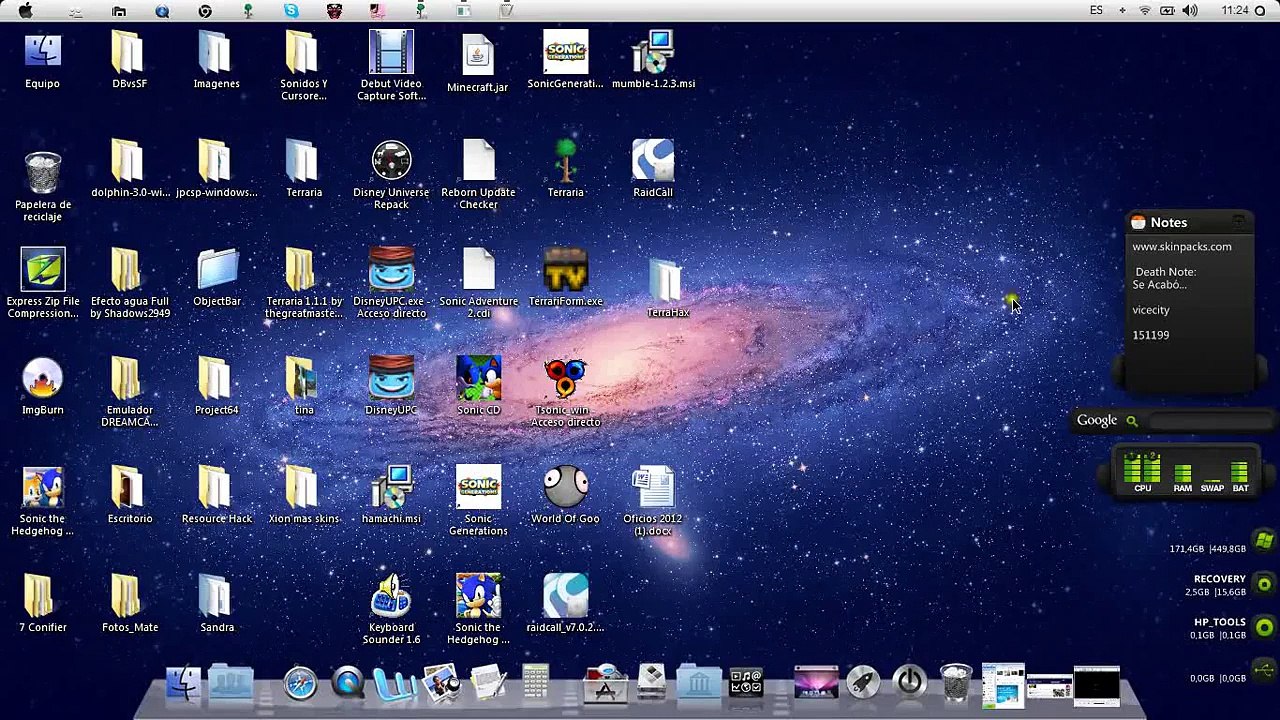The width and height of the screenshot is (1280, 720).
Task: Open the Emulador DREAMCAST folder
Action: pyautogui.click(x=128, y=379)
